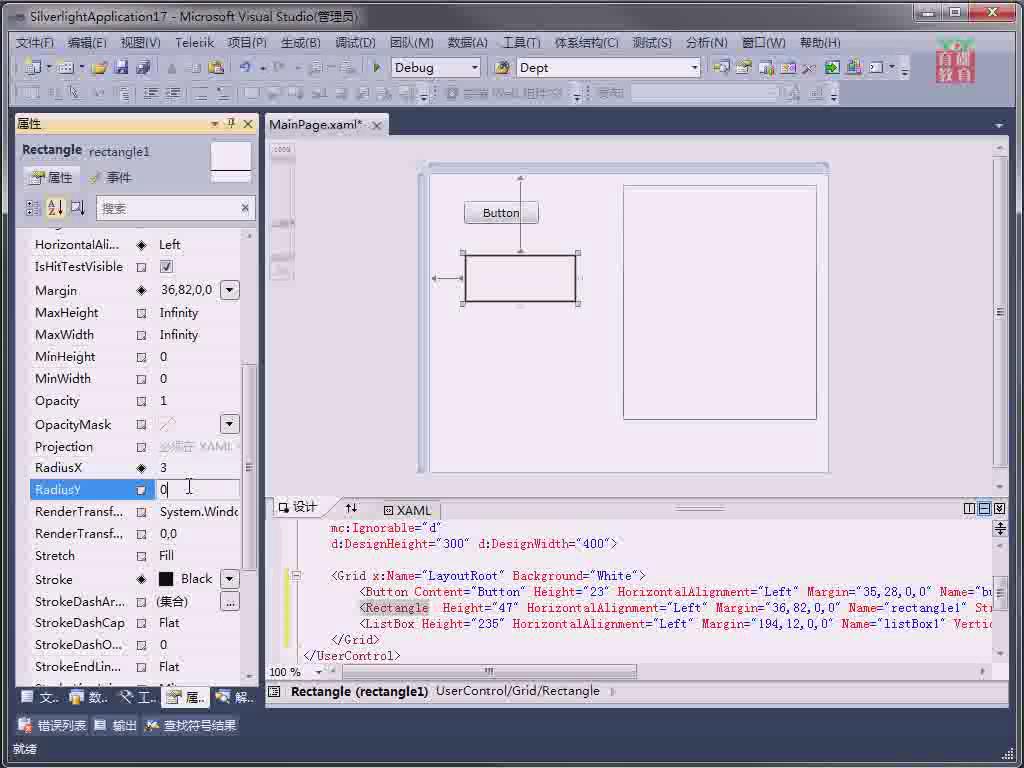Image resolution: width=1024 pixels, height=768 pixels.
Task: Collapse the Grid element outlining in XAML
Action: coord(296,575)
